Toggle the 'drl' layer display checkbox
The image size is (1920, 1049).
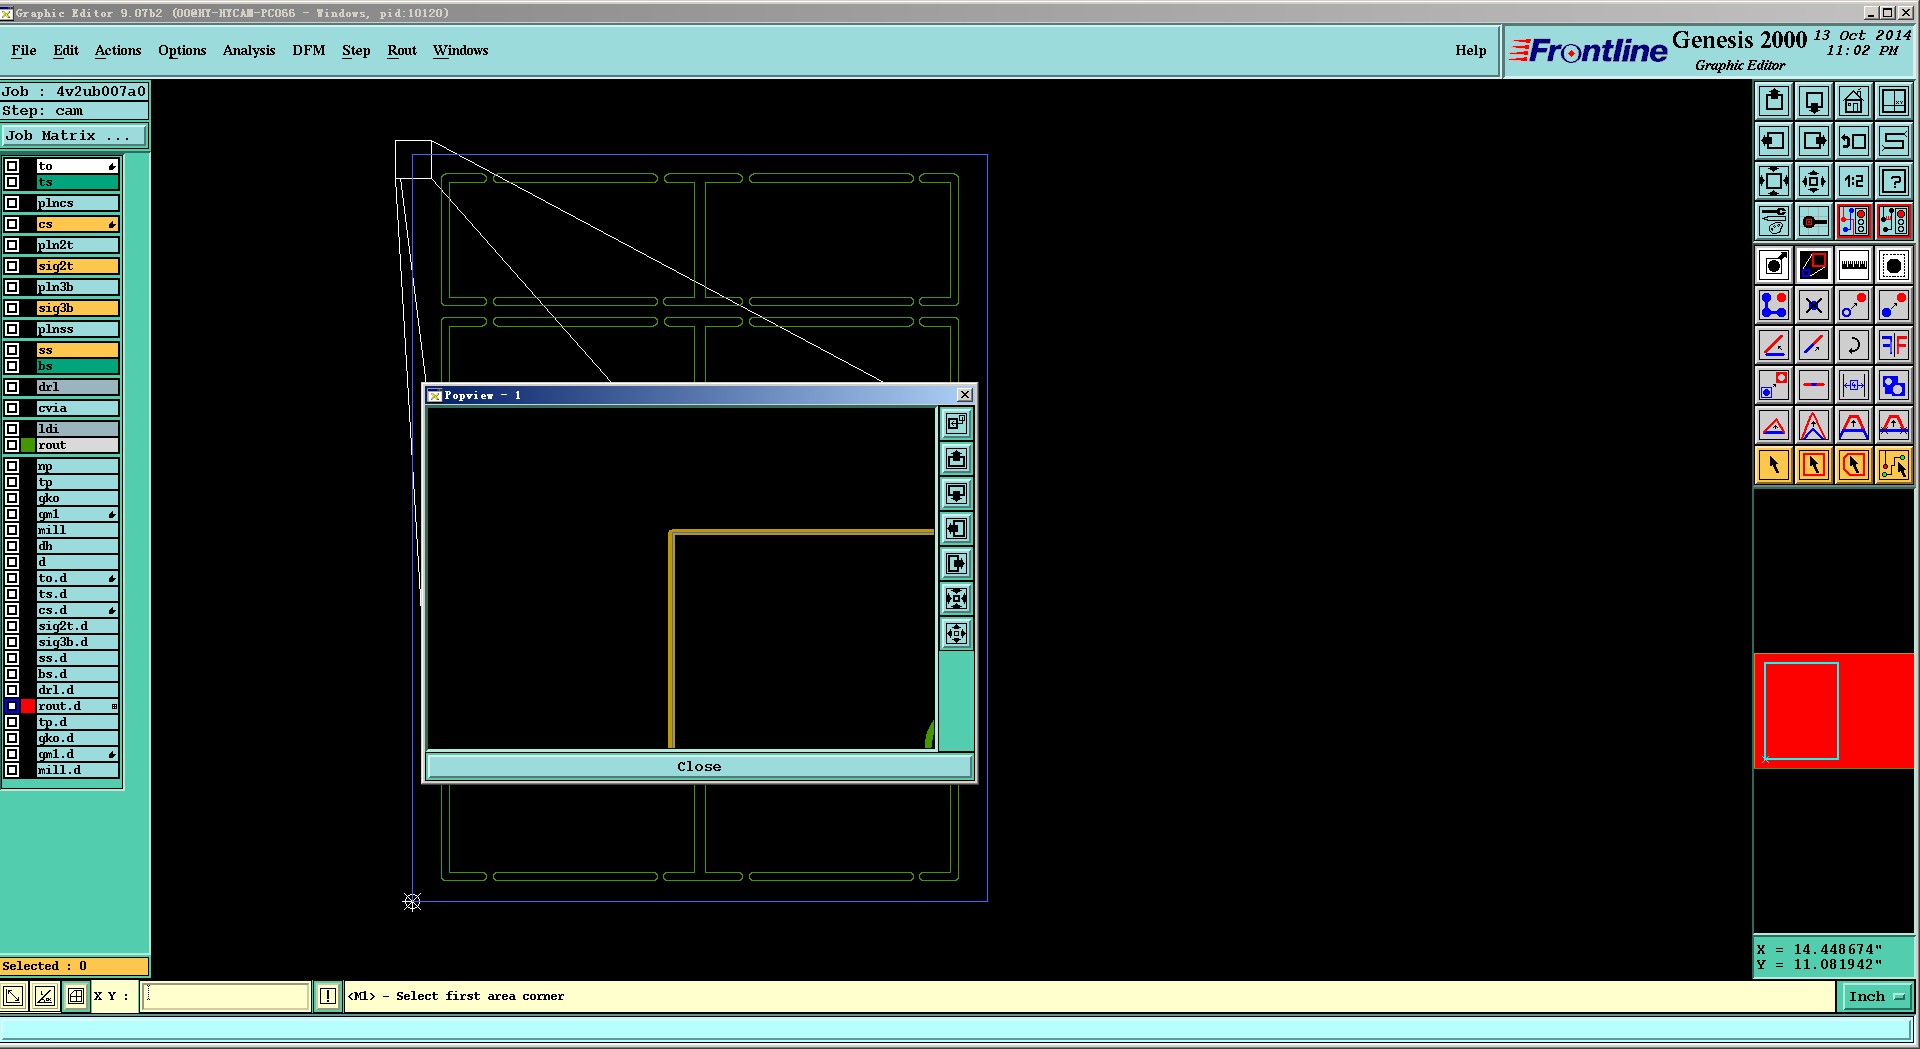(x=12, y=387)
